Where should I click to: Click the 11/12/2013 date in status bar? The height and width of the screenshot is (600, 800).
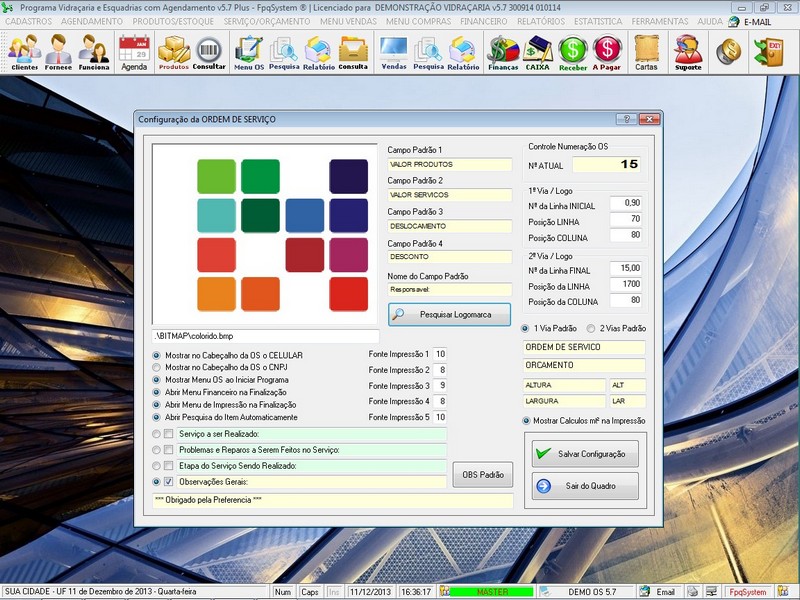370,592
